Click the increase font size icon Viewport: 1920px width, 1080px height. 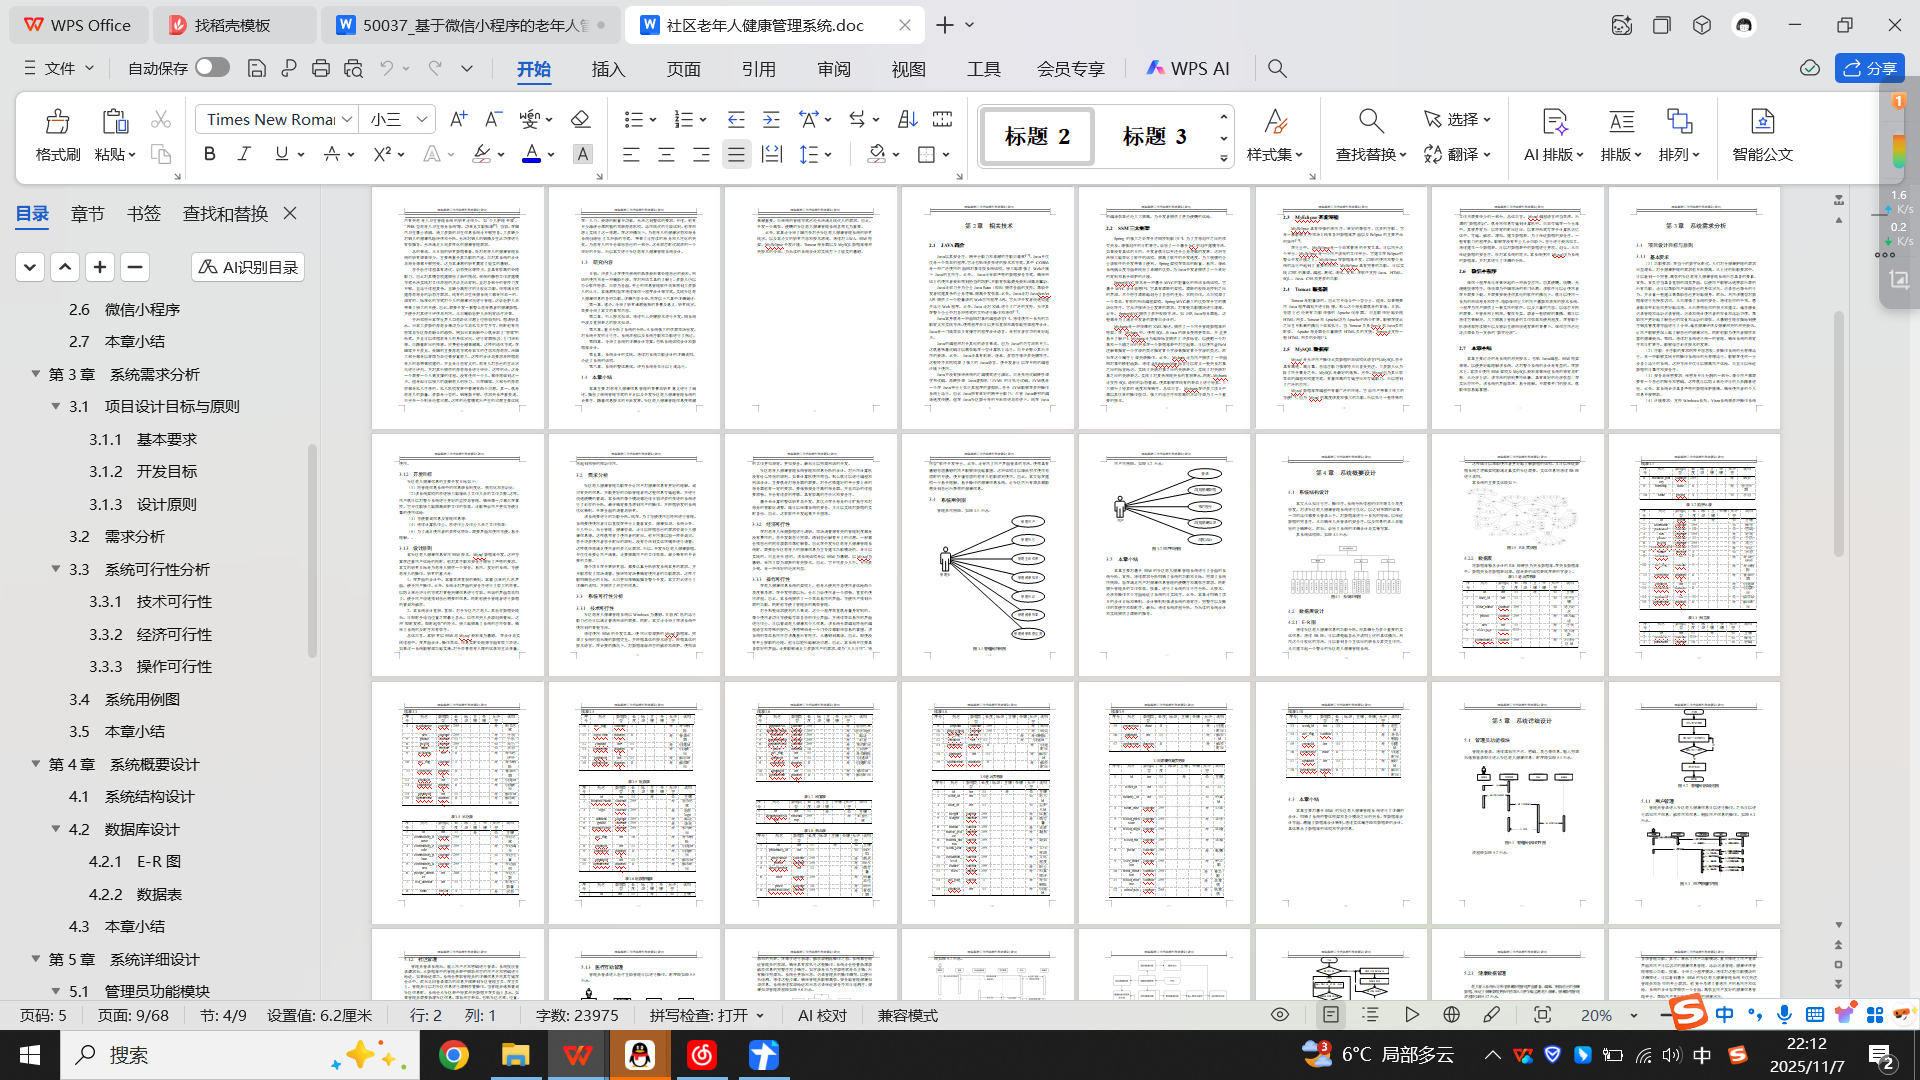(457, 119)
